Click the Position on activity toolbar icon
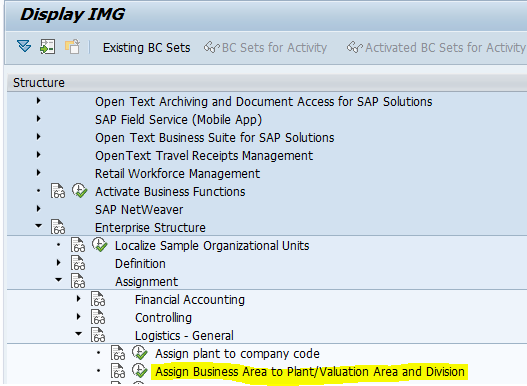Viewport: 527px width, 386px height. (x=48, y=46)
